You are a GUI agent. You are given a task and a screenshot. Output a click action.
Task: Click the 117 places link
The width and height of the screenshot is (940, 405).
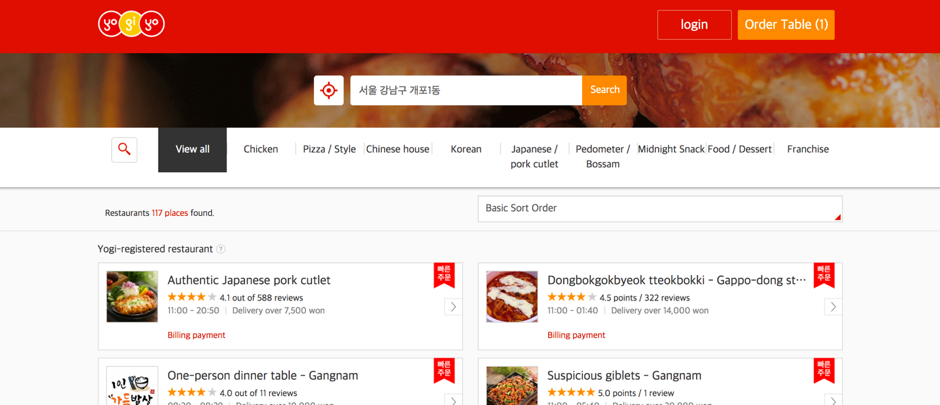click(x=170, y=213)
